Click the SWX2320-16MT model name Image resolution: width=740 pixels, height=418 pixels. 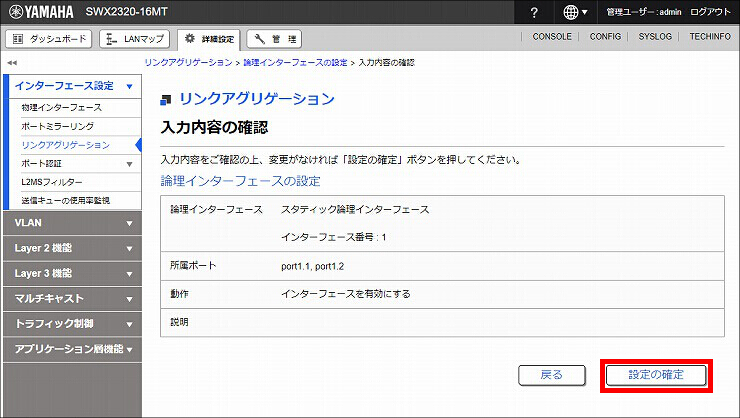pos(126,12)
